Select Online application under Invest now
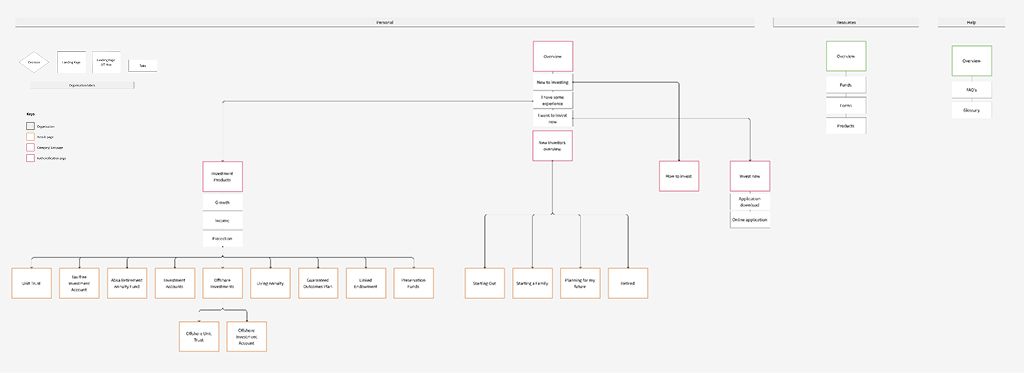1024x373 pixels. [750, 219]
